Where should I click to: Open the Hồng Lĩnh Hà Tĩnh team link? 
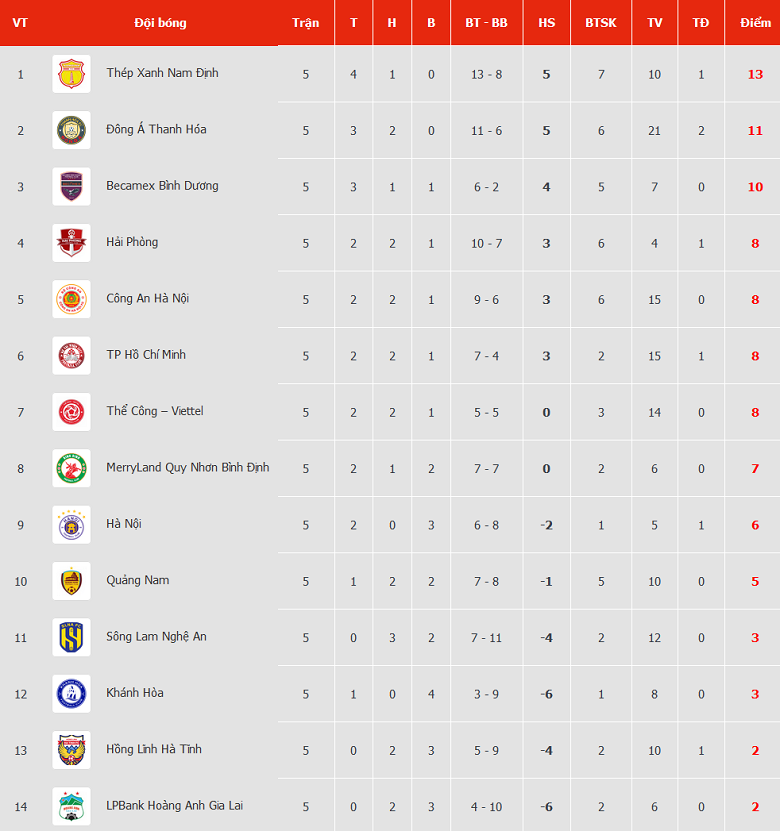[154, 749]
